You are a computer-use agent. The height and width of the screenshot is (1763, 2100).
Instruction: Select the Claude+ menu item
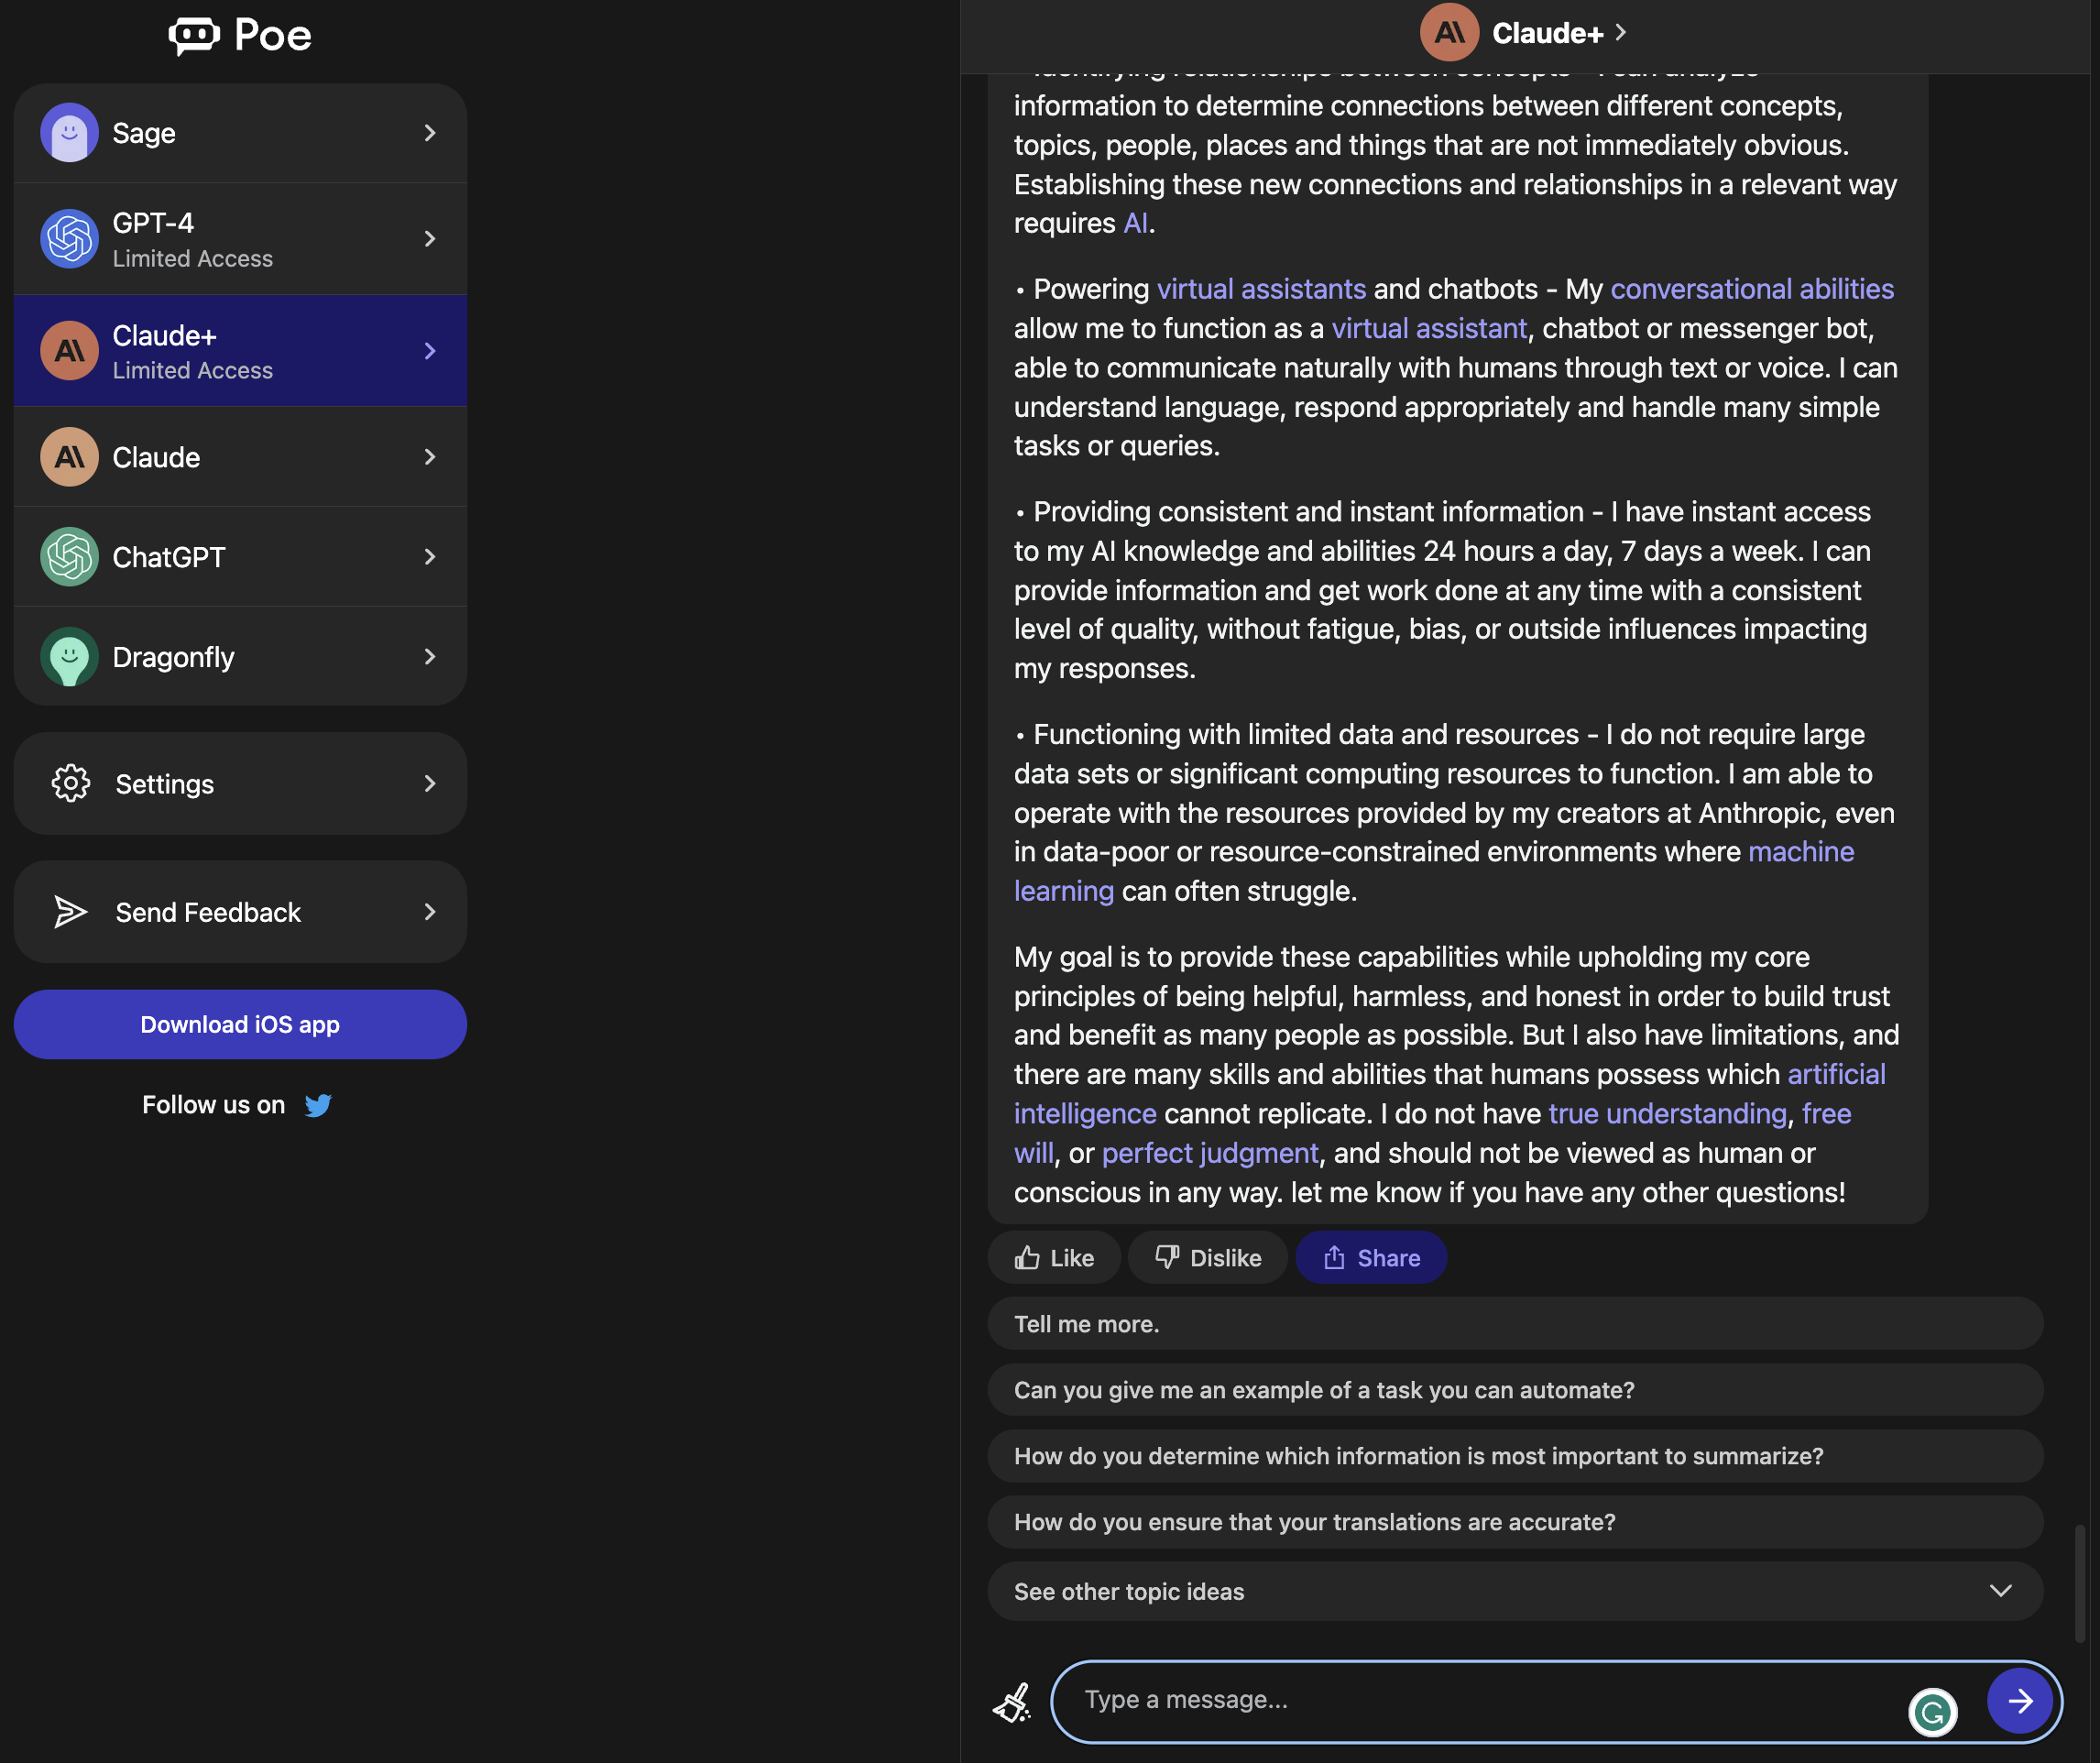tap(241, 350)
